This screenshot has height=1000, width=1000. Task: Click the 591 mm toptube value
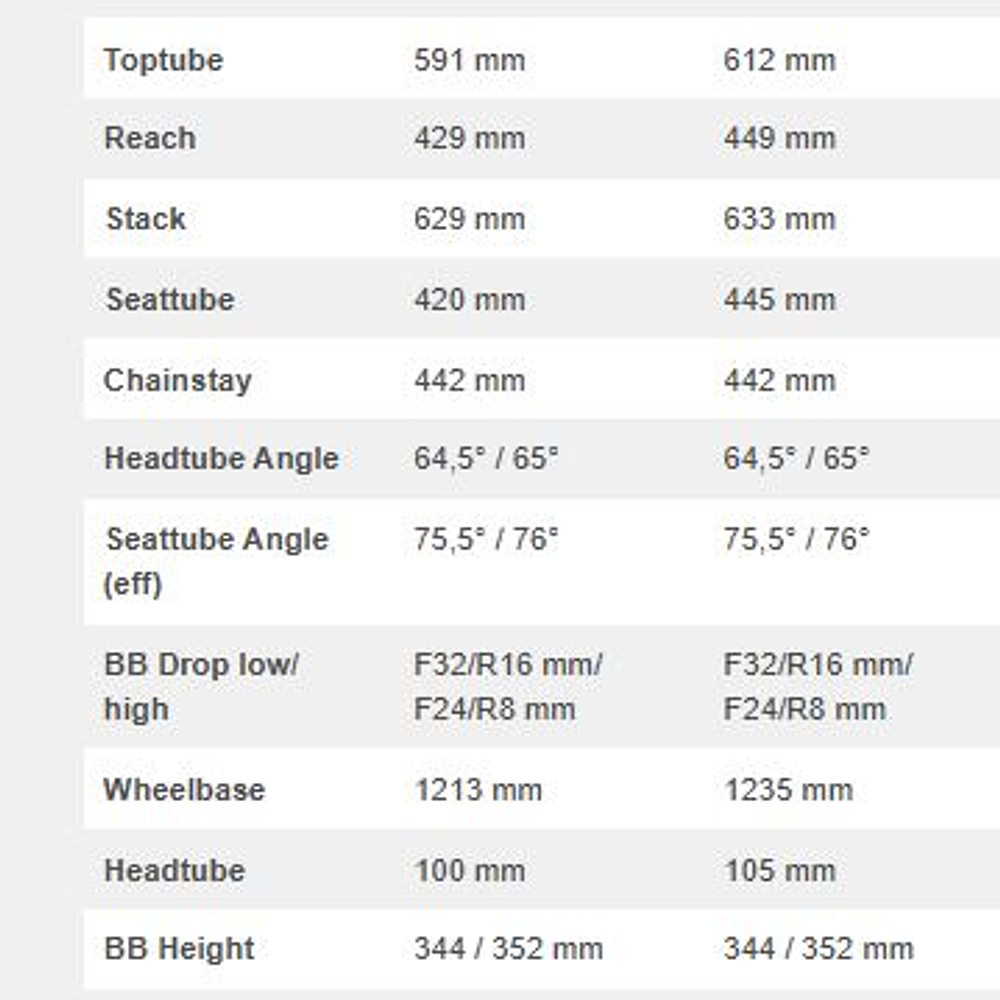click(469, 60)
